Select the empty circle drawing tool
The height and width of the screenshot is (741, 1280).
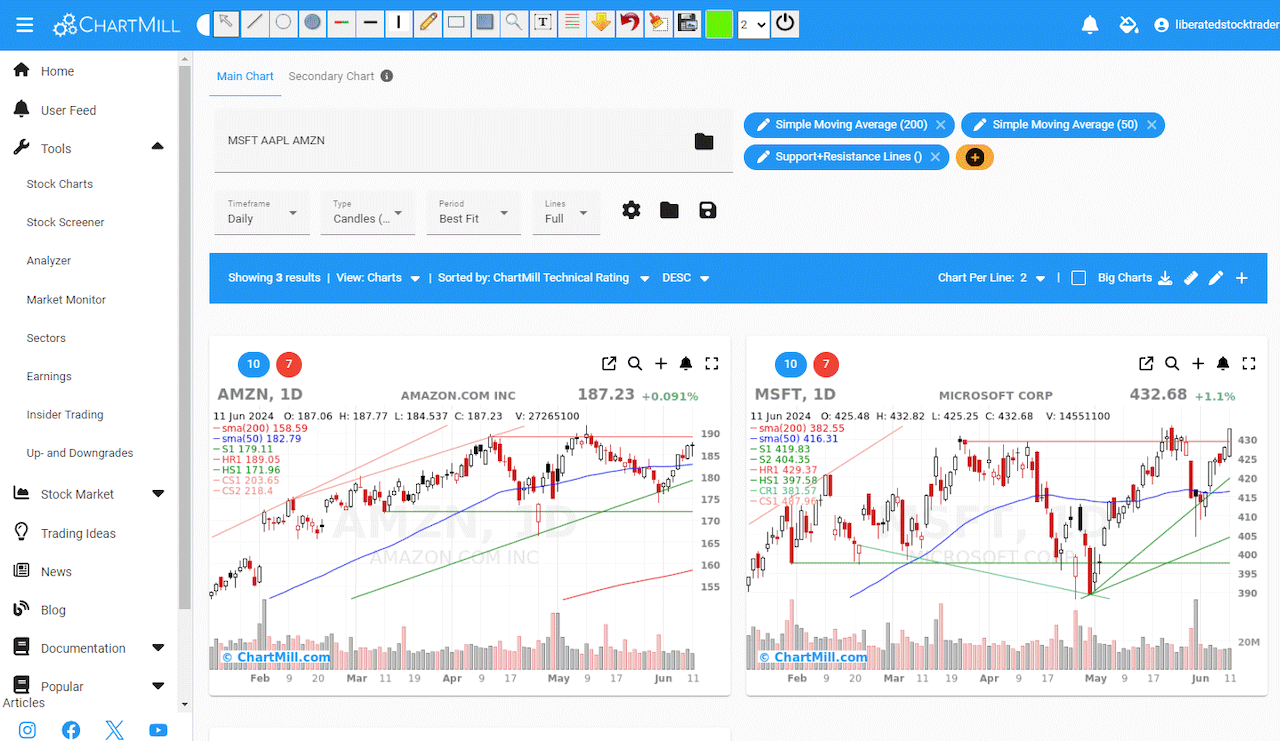click(284, 22)
